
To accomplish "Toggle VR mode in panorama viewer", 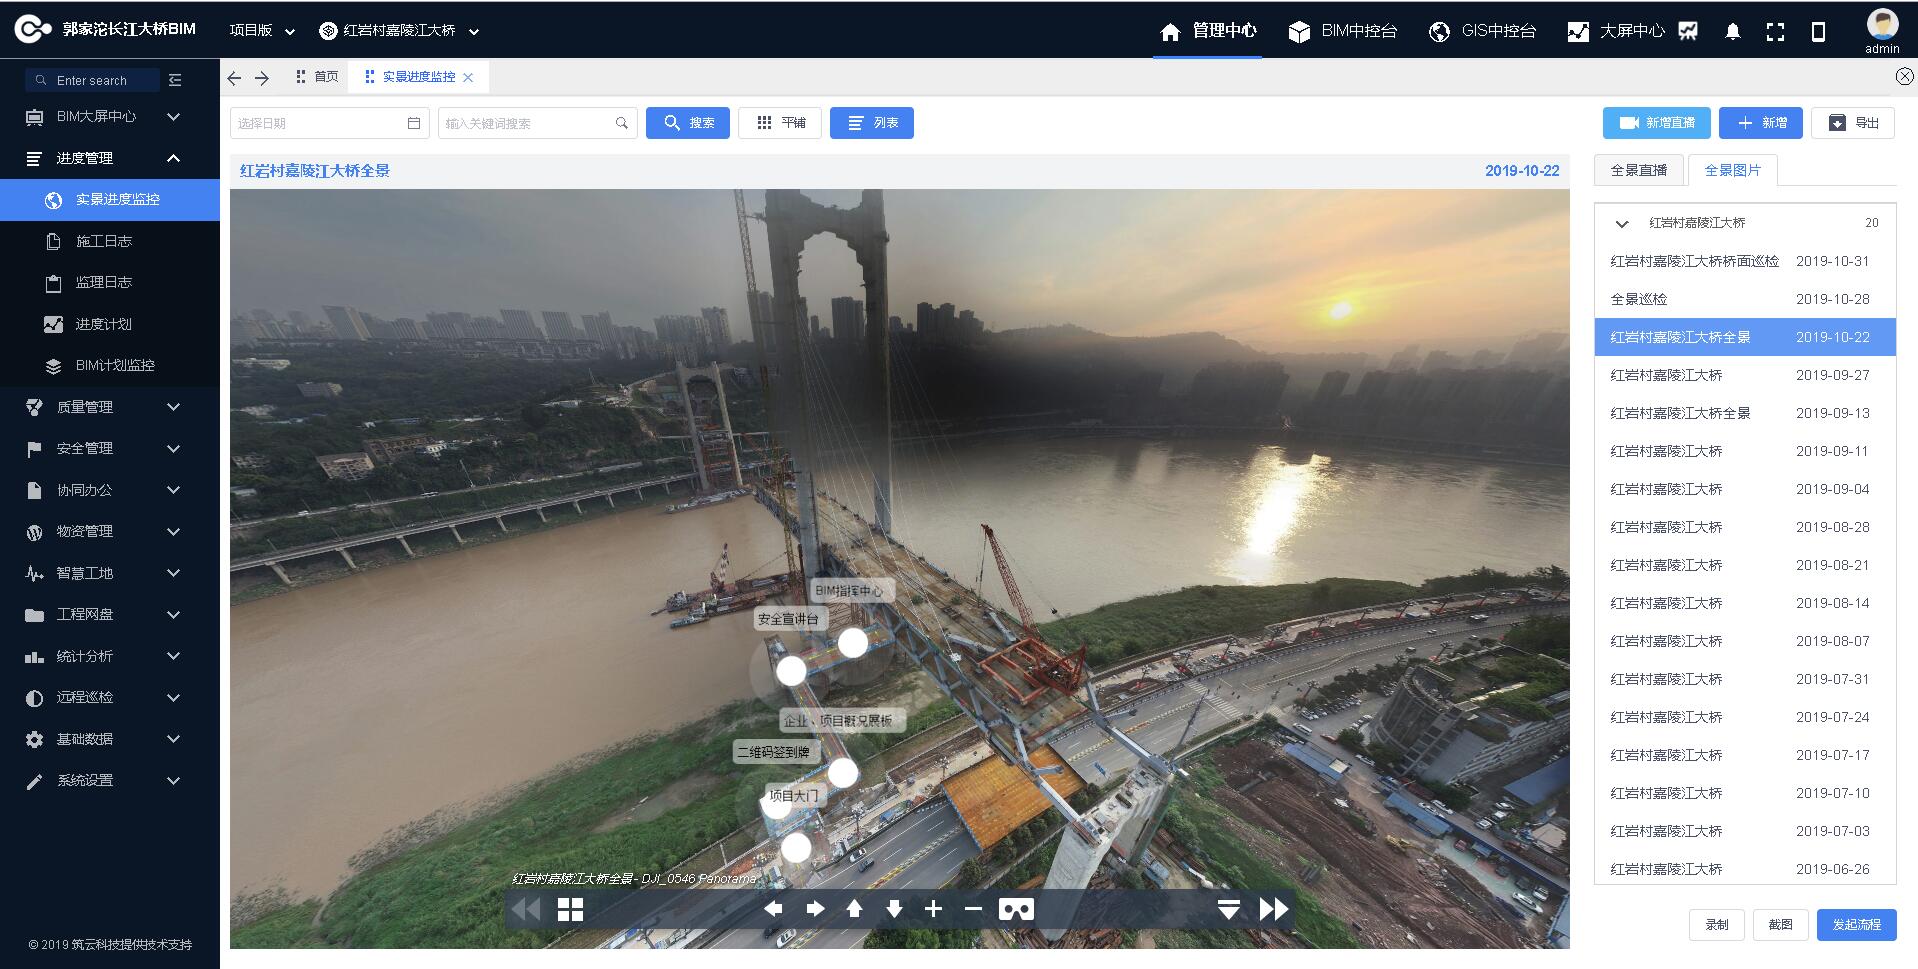I will pos(1016,909).
